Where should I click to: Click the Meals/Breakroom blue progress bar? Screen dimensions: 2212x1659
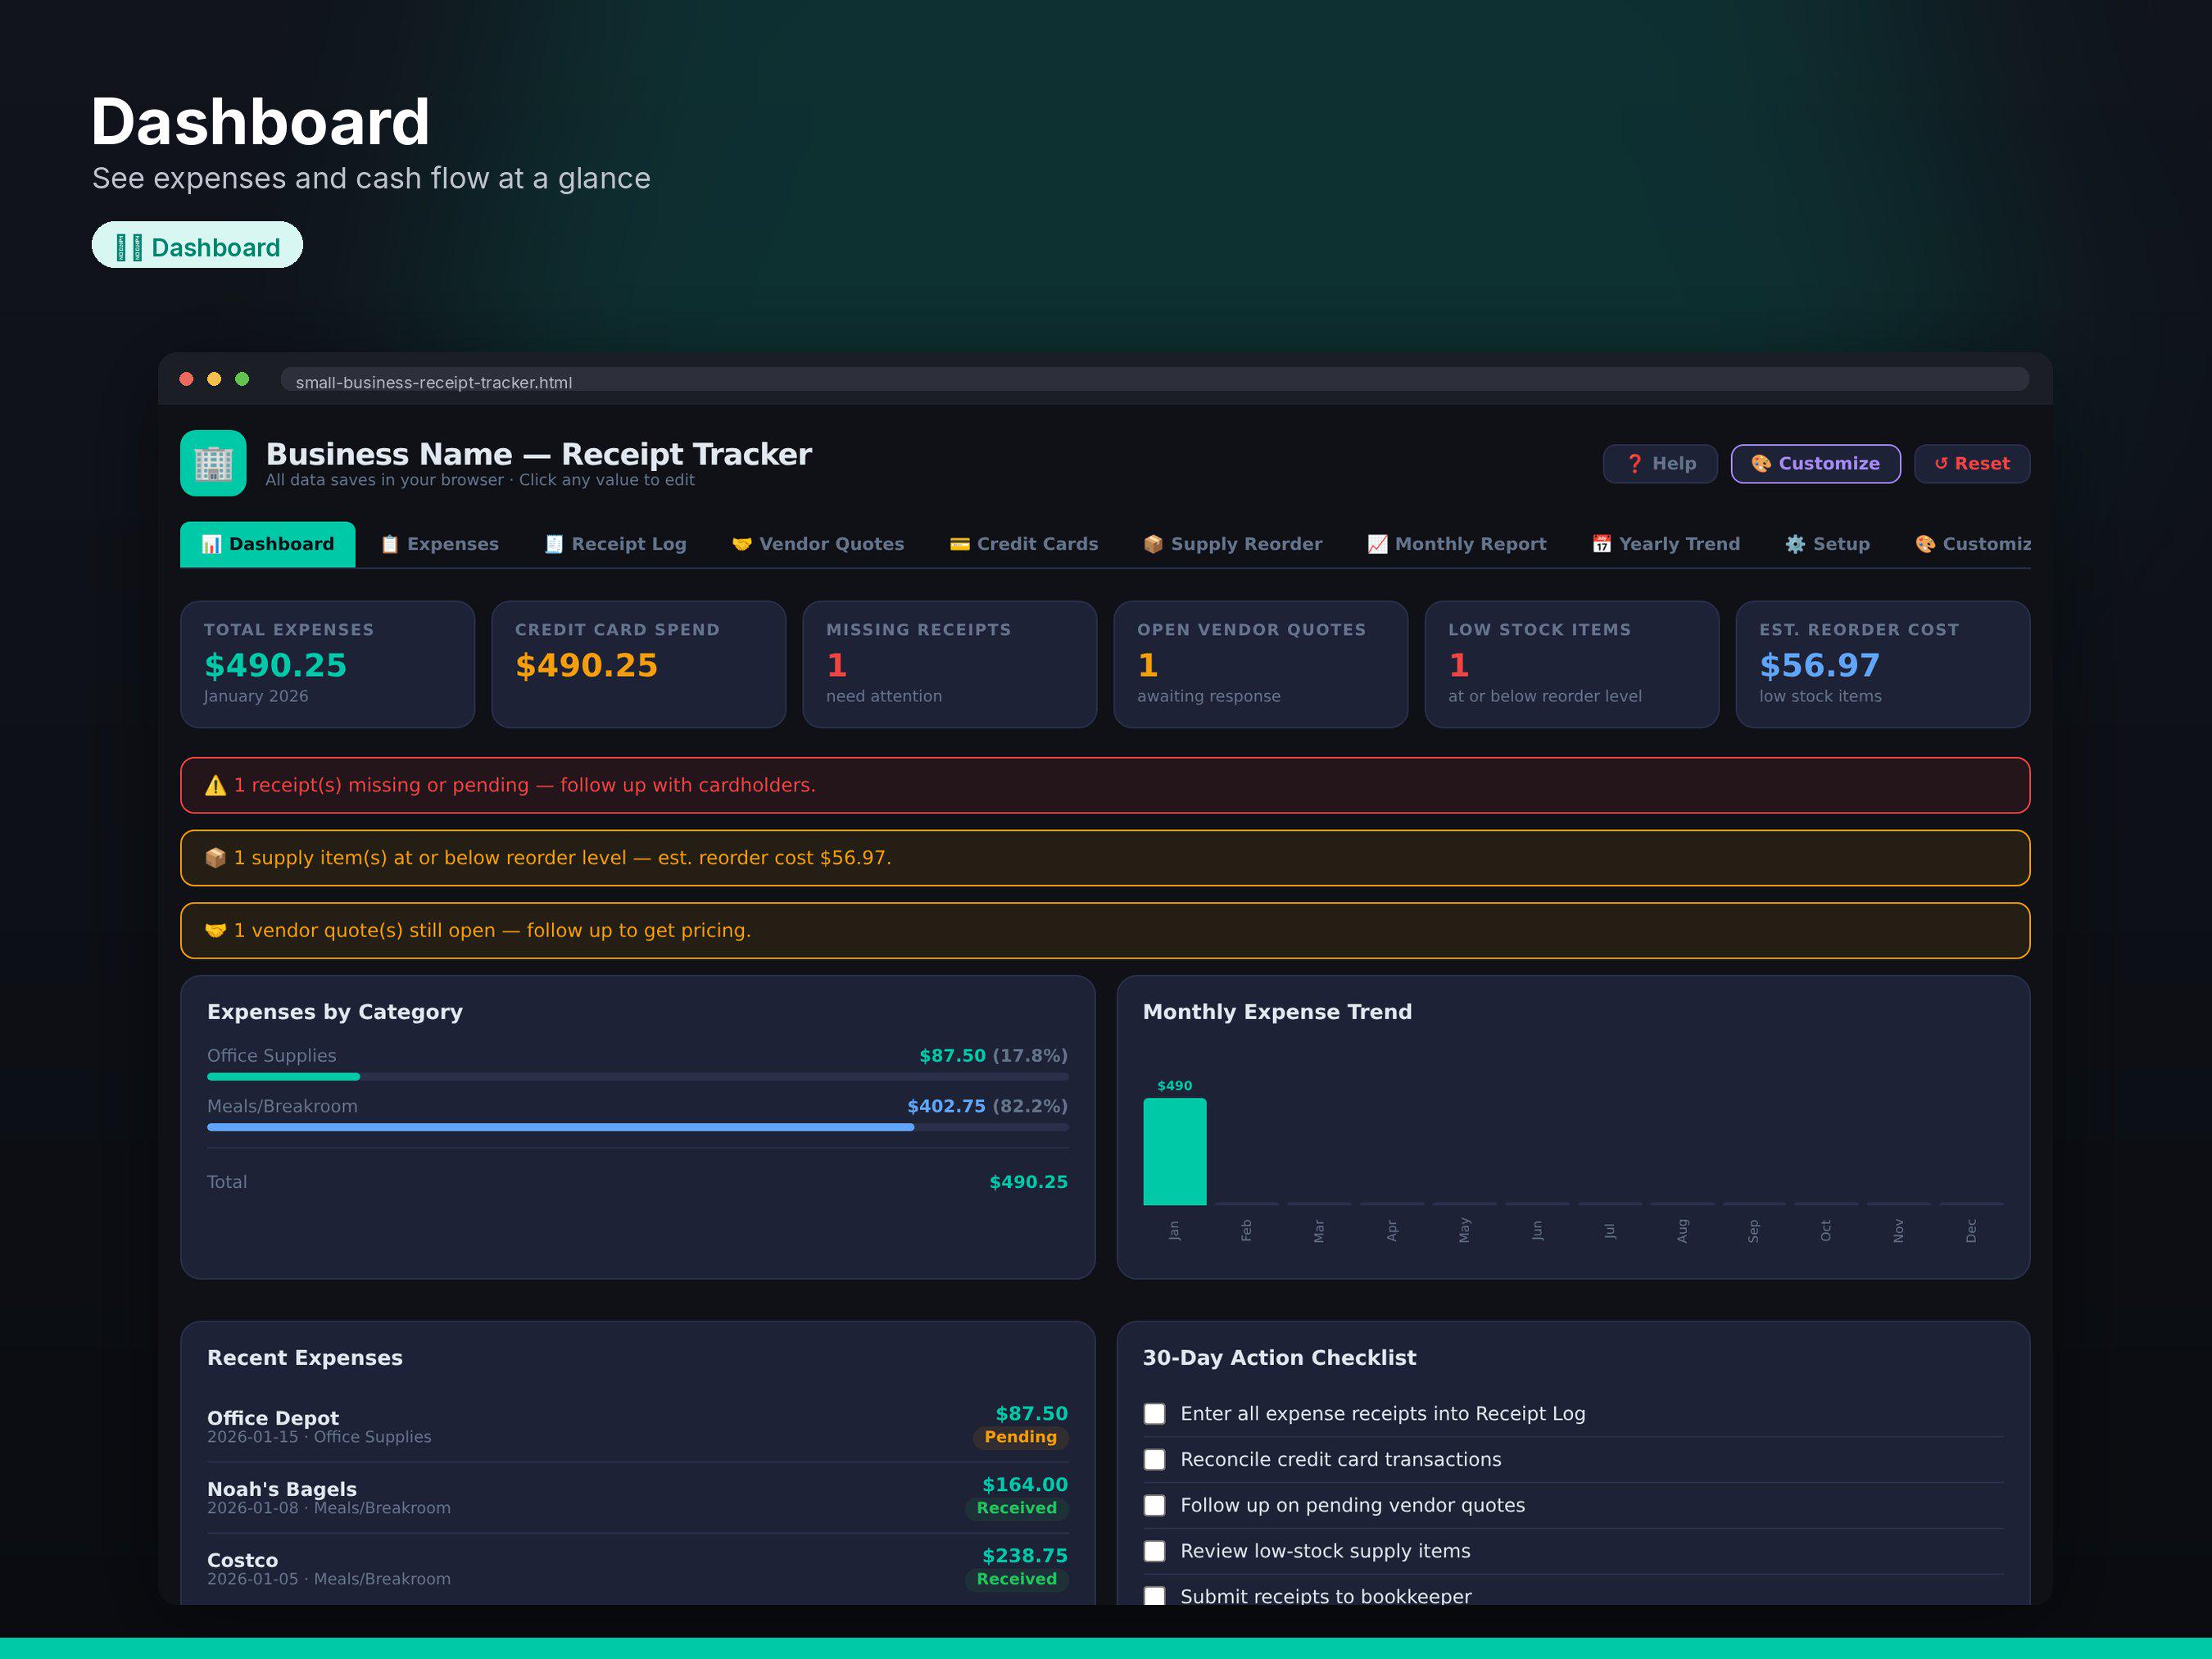tap(560, 1127)
